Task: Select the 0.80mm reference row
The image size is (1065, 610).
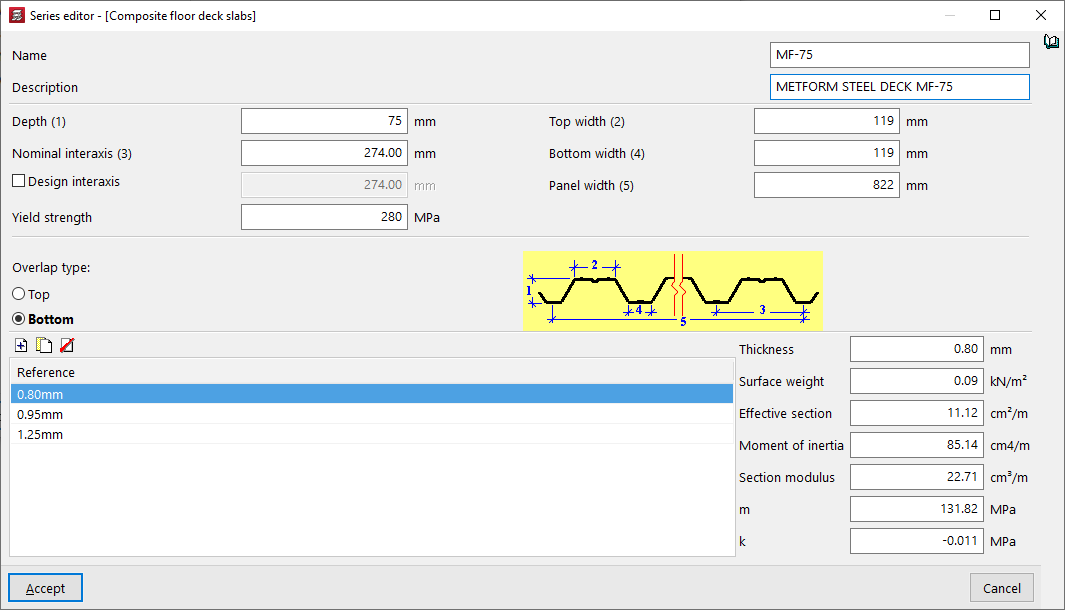Action: (x=371, y=394)
